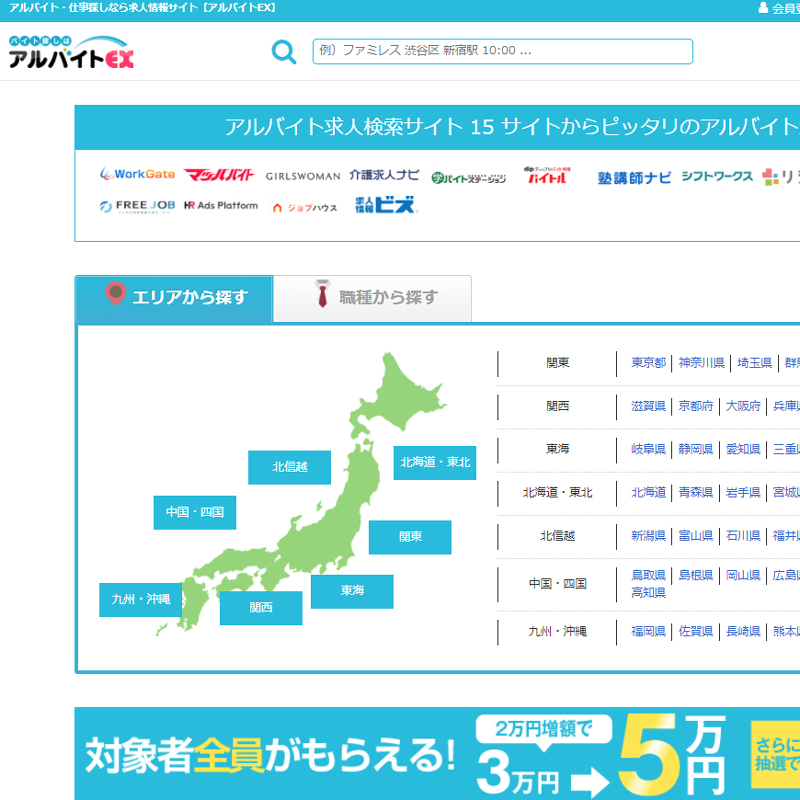Viewport: 800px width, 800px height.
Task: Open the 介護求人ナビ logo
Action: (x=384, y=175)
